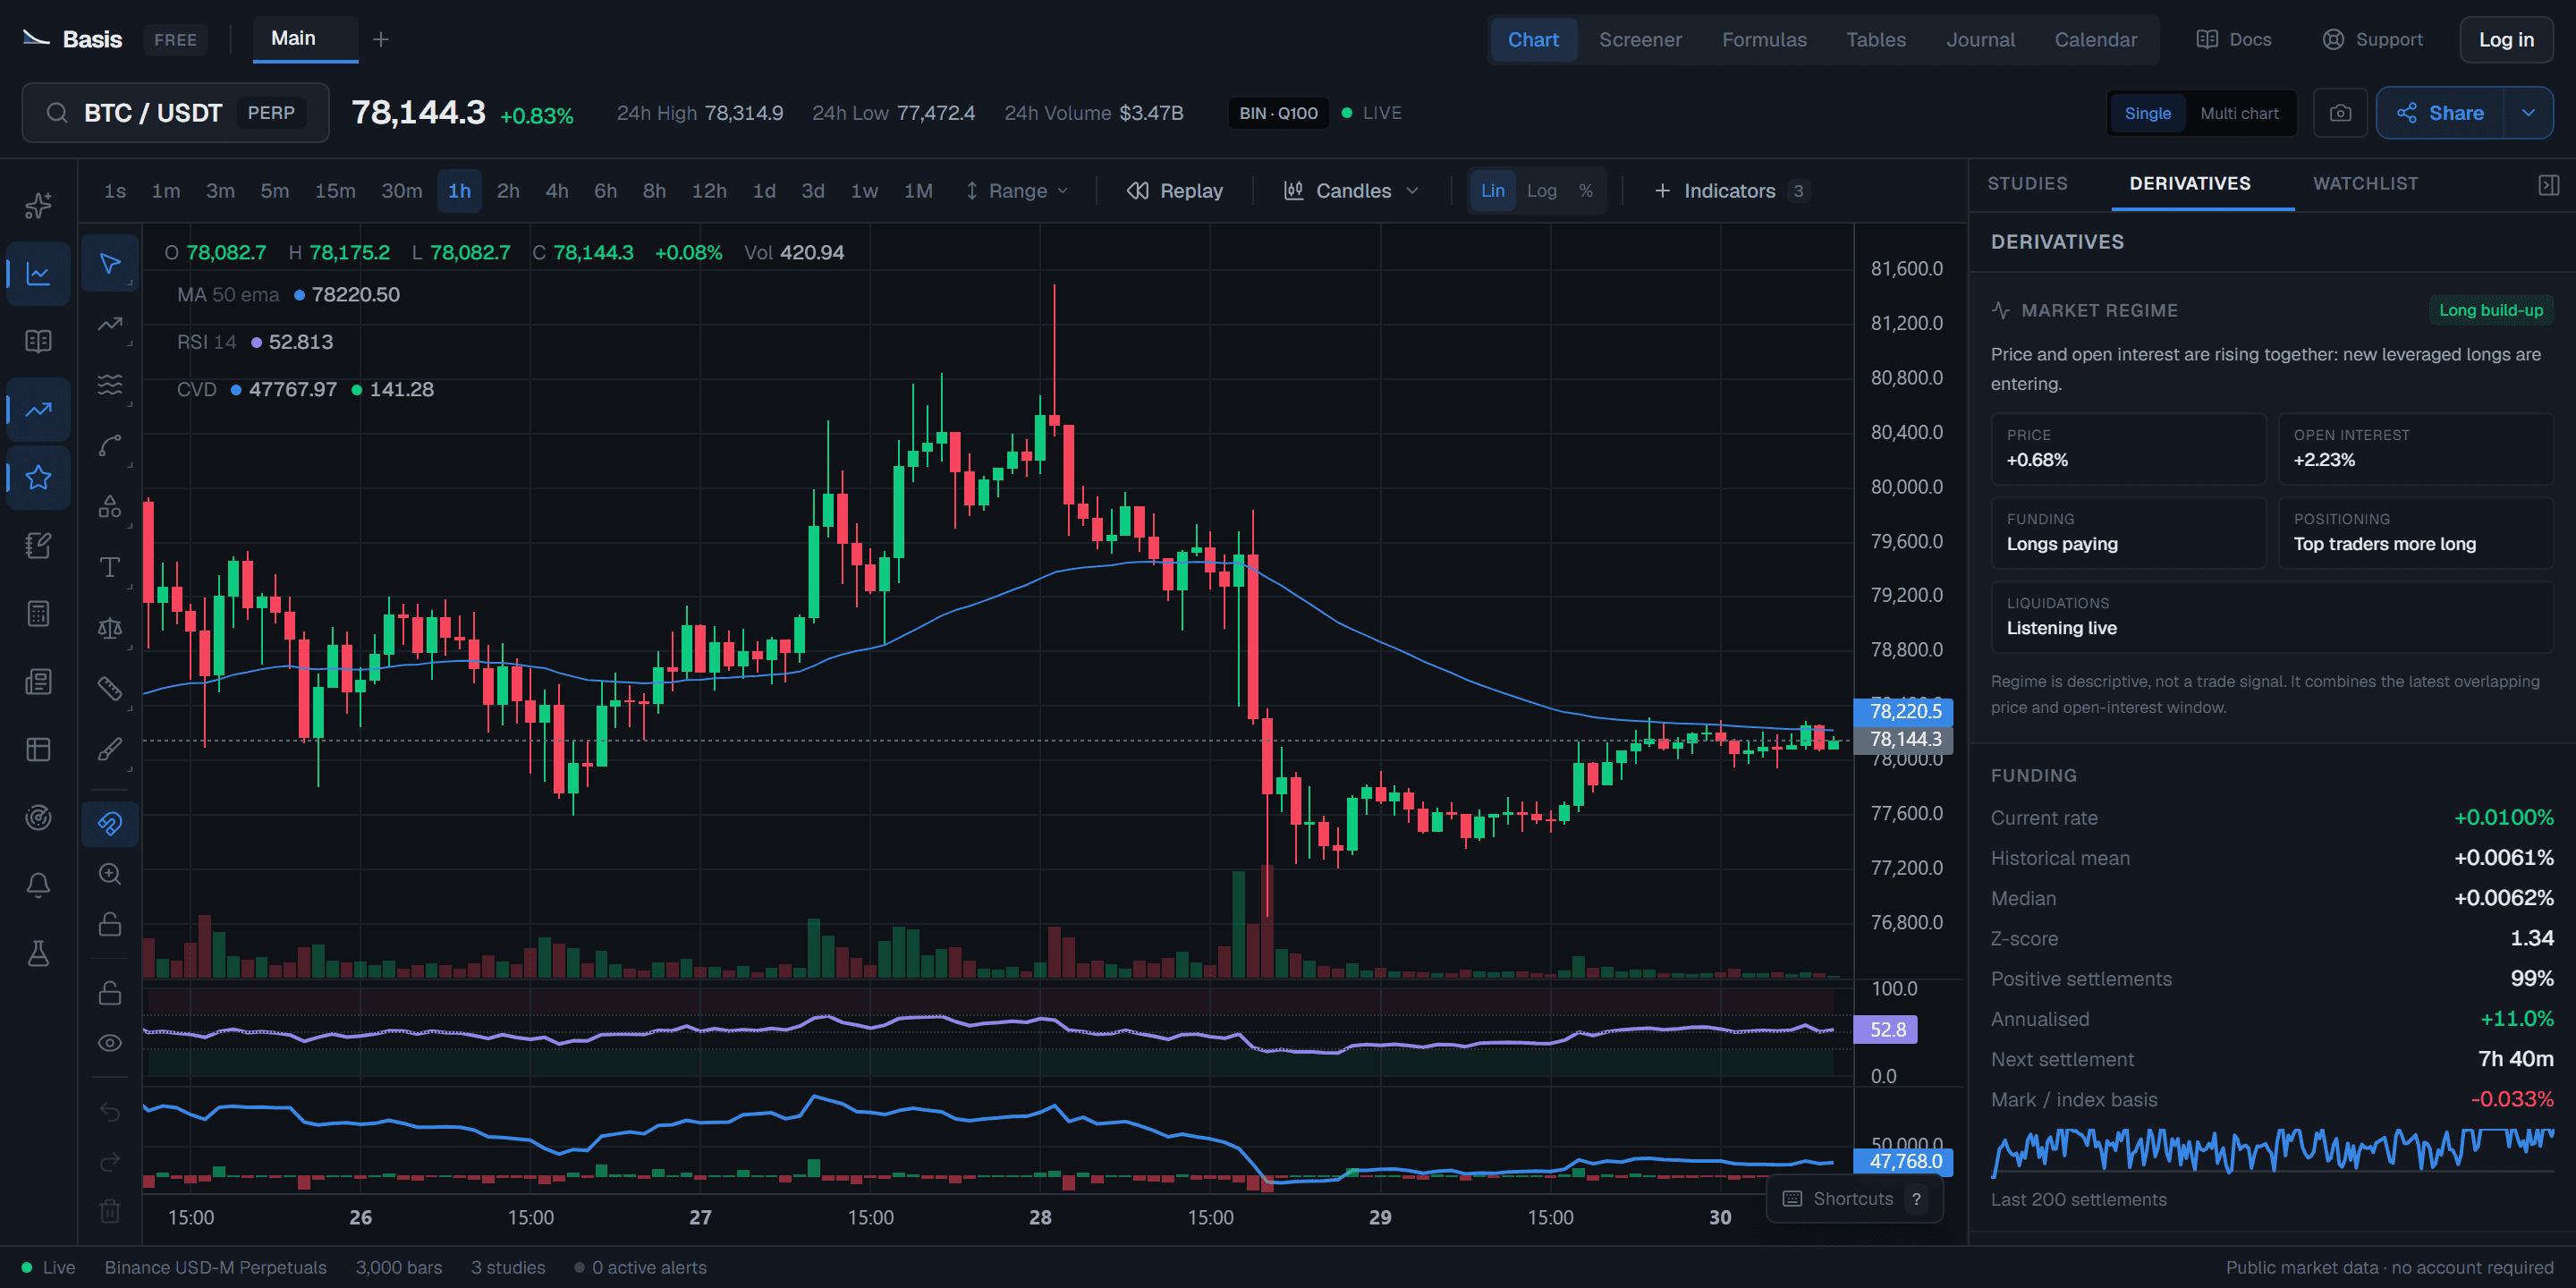Take a chart snapshot with camera icon

2340,113
